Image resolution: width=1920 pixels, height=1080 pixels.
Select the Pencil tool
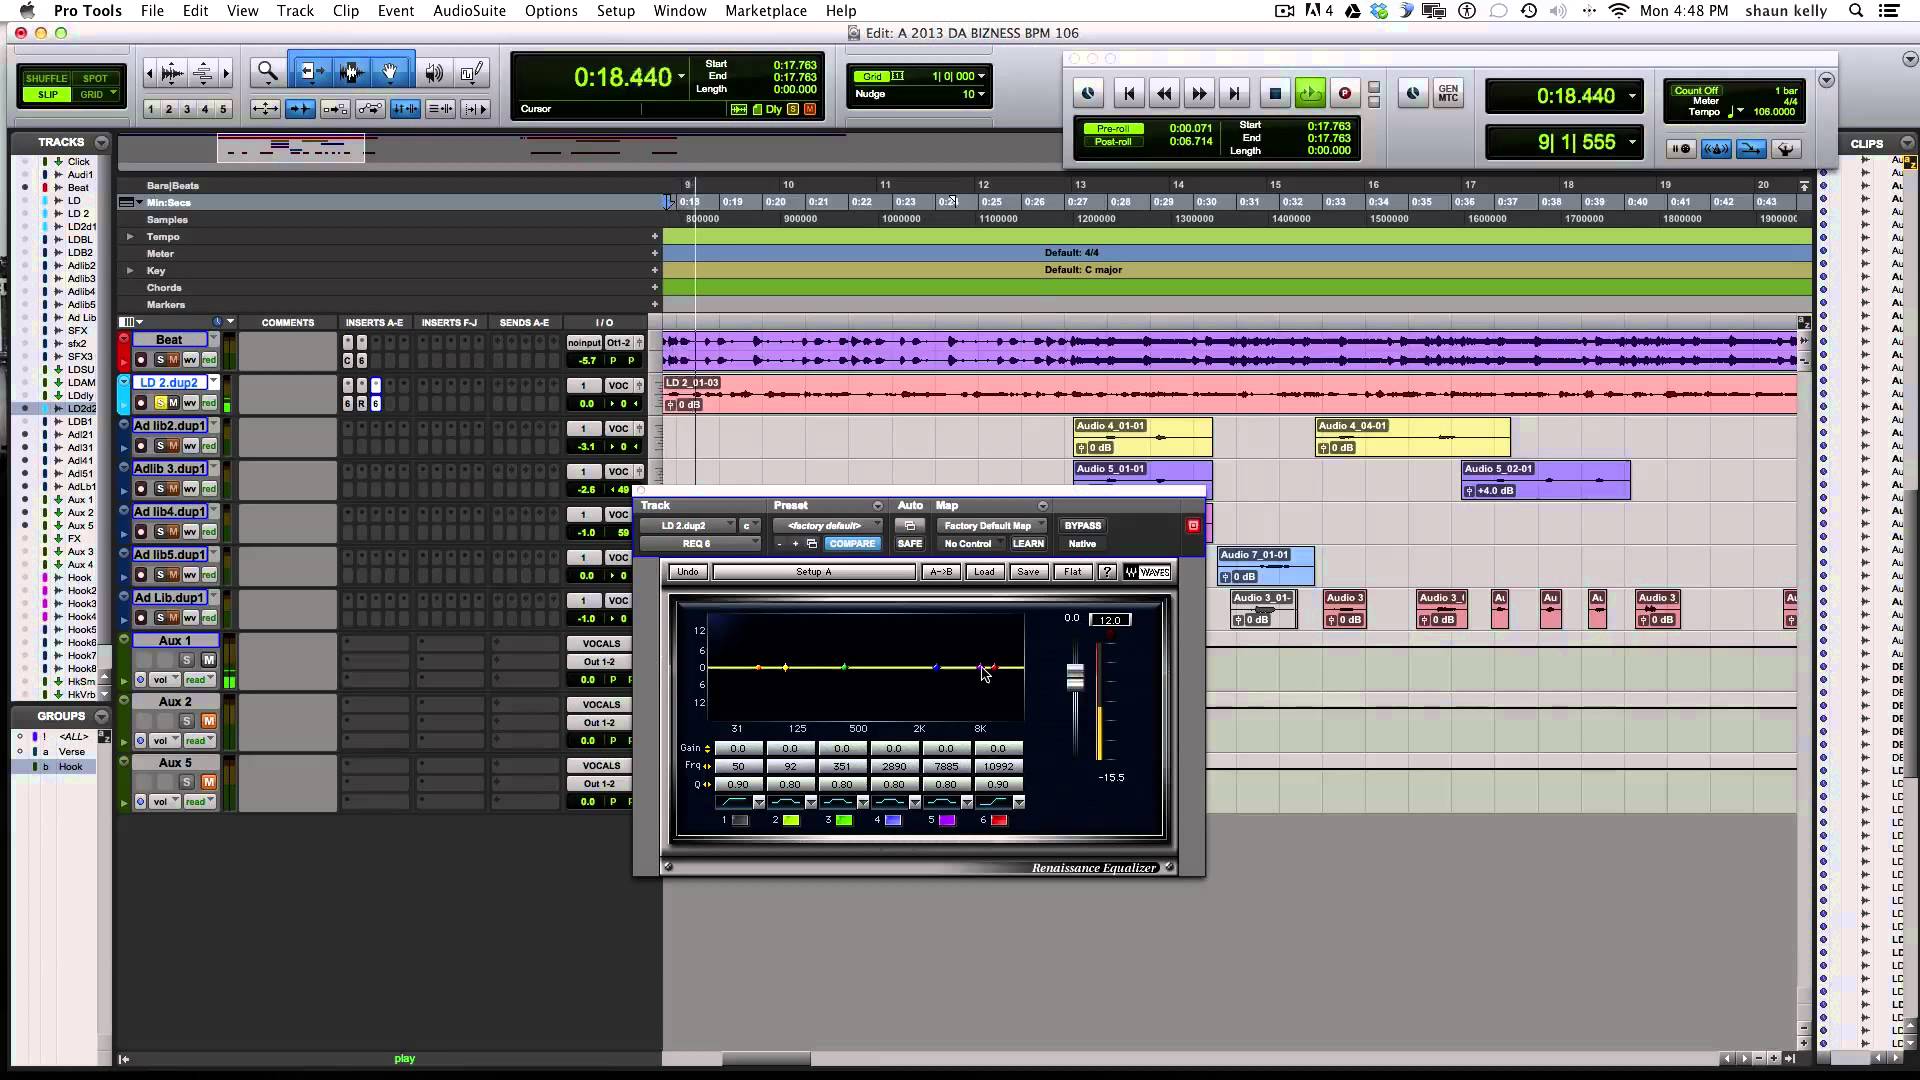coord(472,72)
